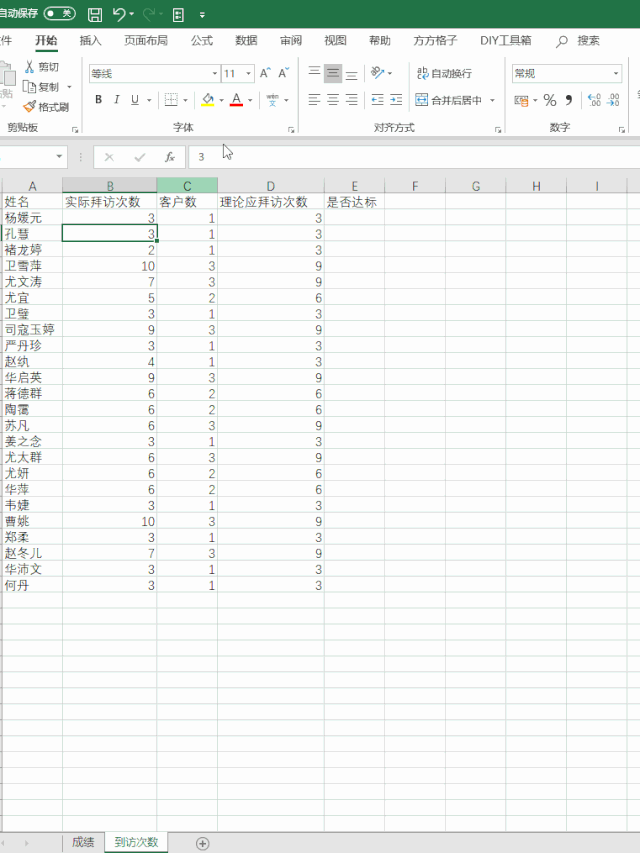
Task: Click the Copy icon
Action: (x=29, y=86)
